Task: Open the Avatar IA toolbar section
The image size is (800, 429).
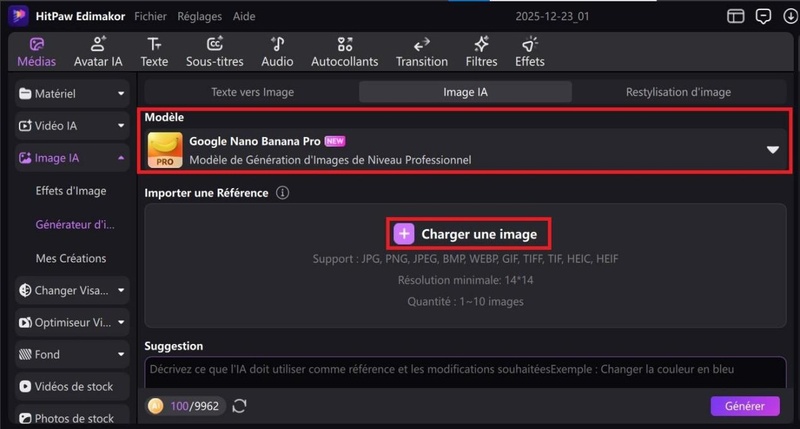Action: click(98, 52)
